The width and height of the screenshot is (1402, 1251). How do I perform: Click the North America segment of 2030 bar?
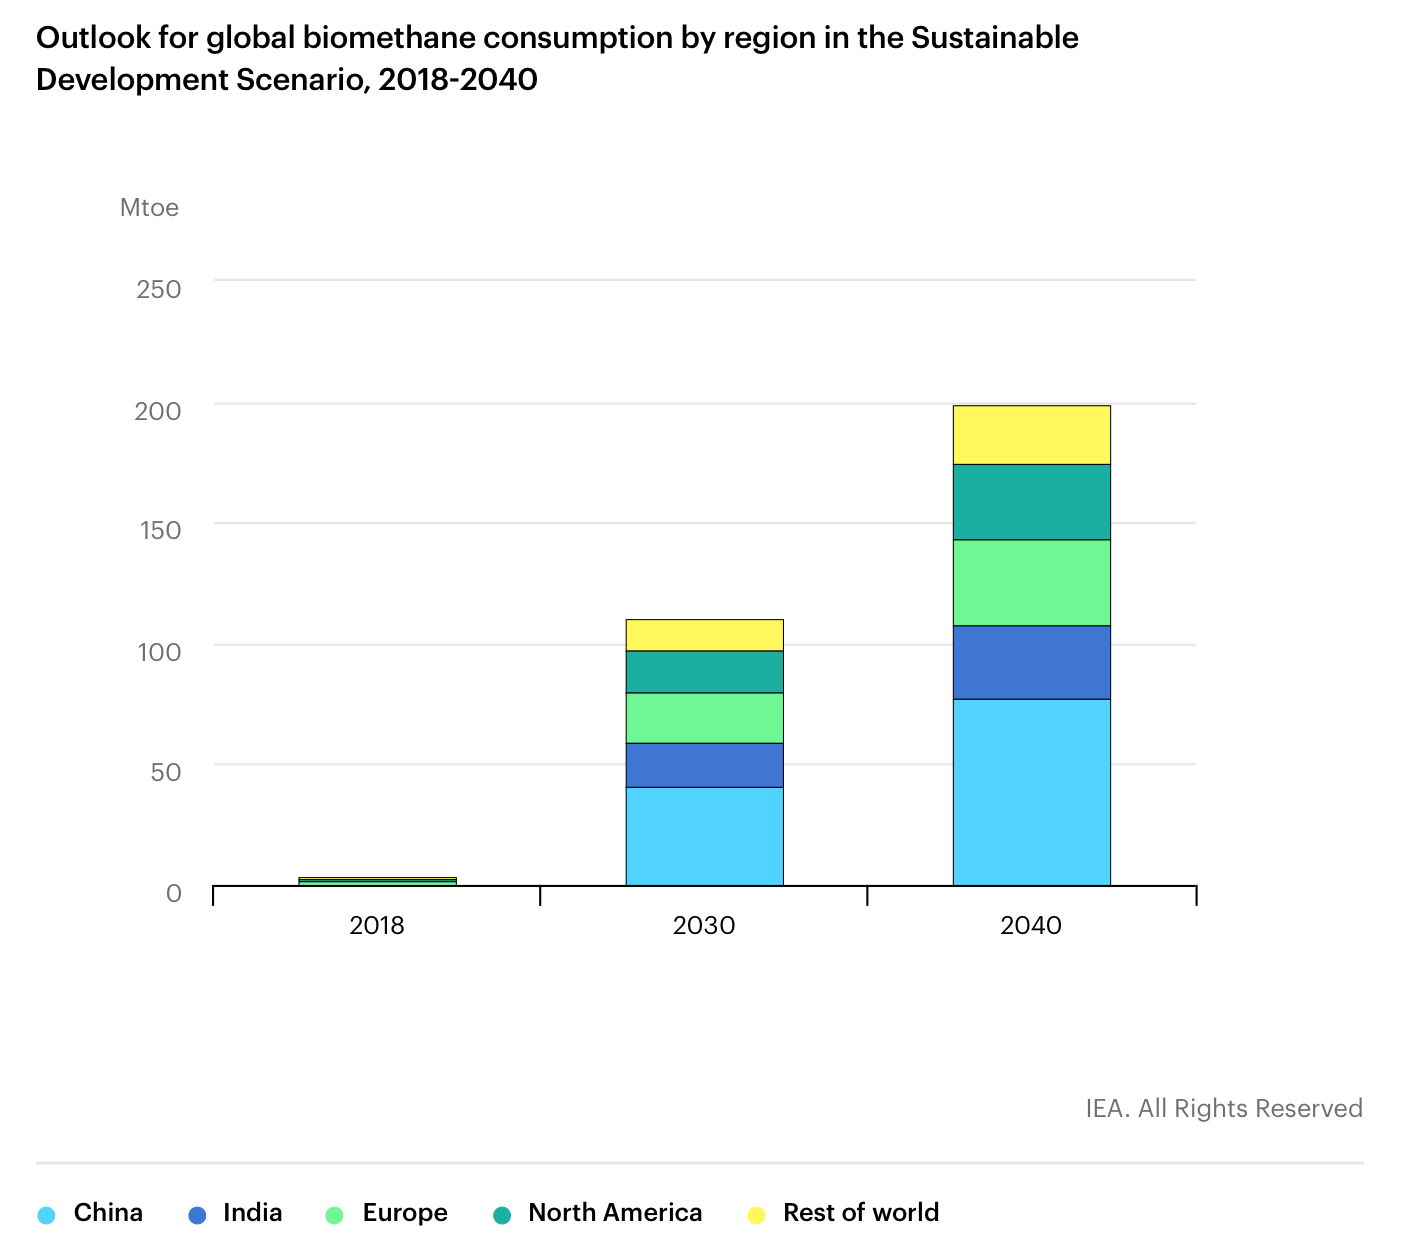(704, 672)
